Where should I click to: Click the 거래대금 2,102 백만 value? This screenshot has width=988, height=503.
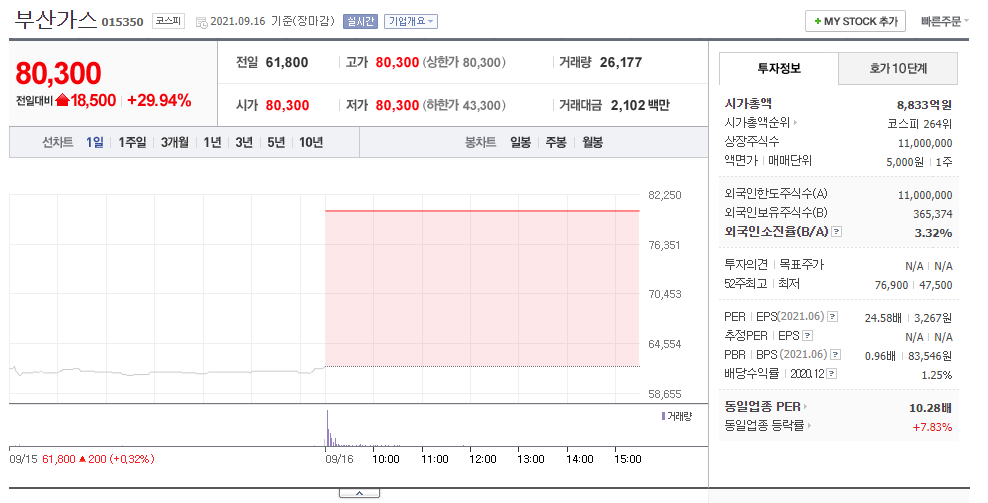pyautogui.click(x=640, y=105)
